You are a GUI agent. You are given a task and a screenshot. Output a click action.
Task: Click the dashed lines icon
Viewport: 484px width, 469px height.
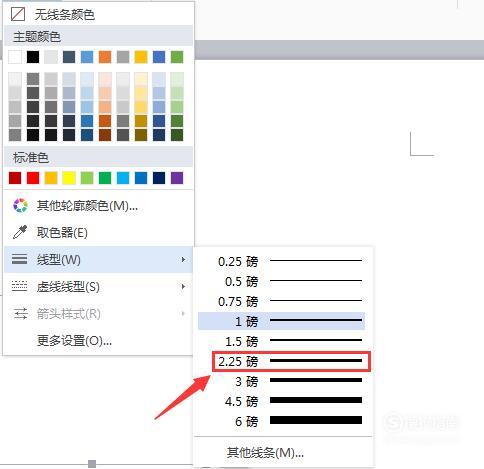[19, 286]
